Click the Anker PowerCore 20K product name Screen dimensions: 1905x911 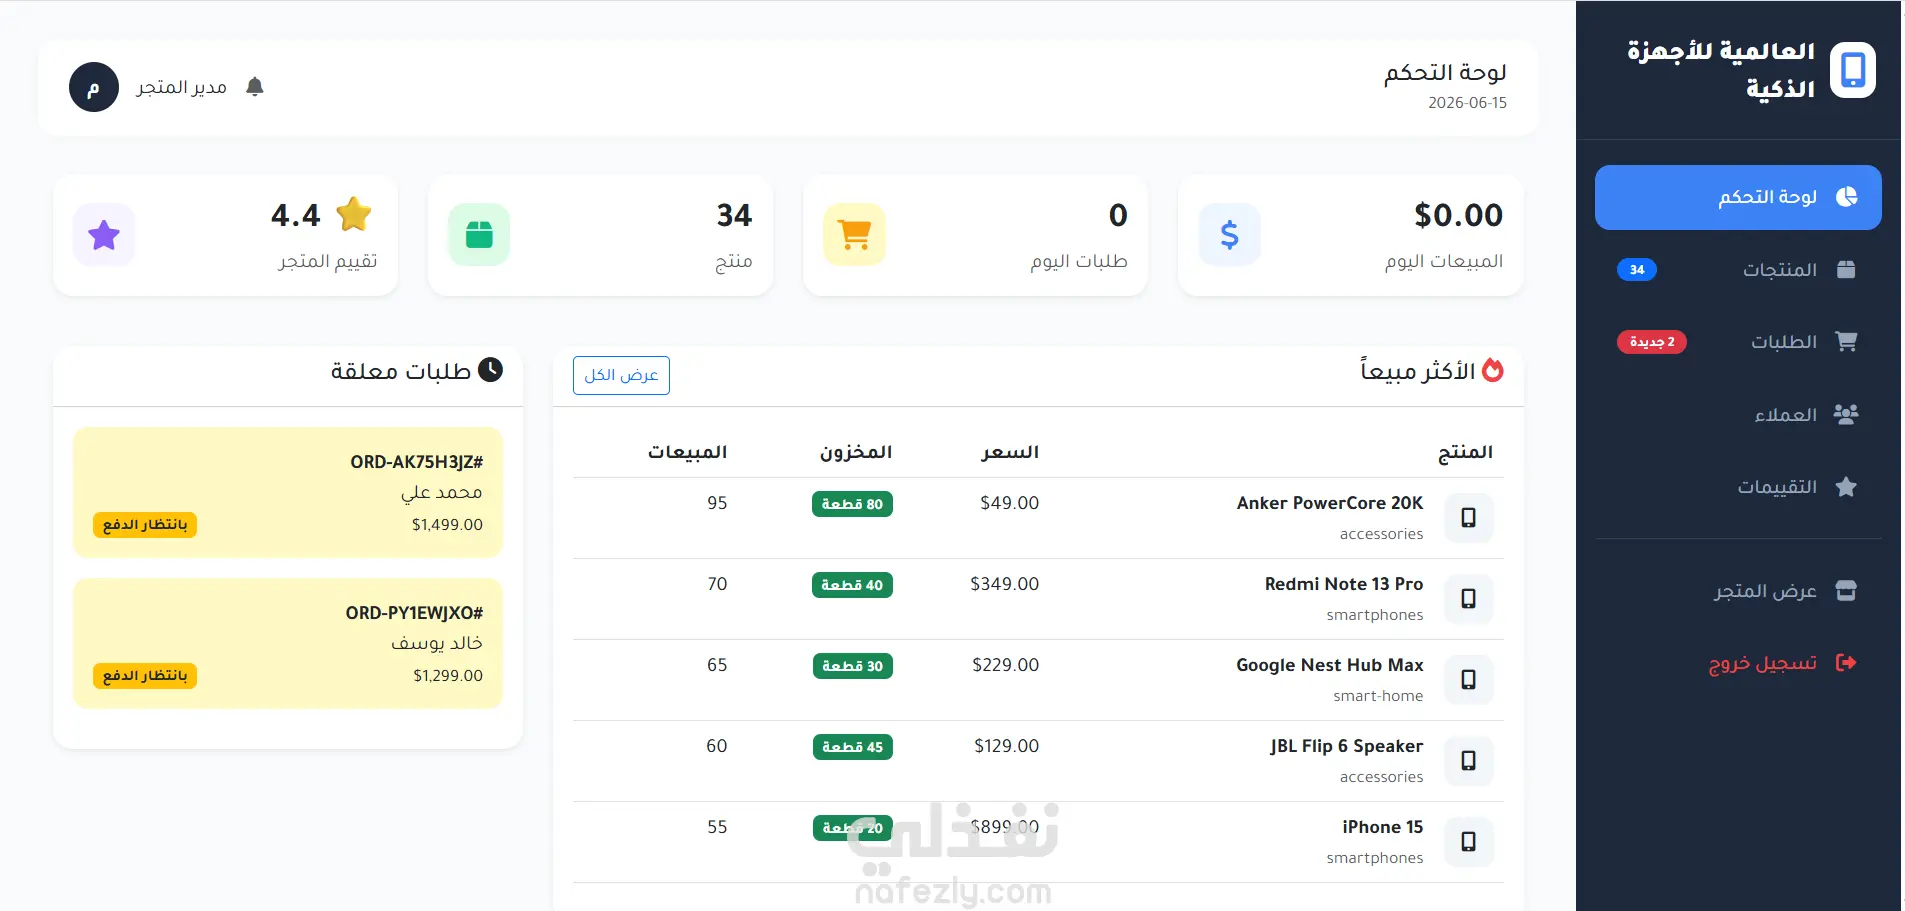[1330, 503]
